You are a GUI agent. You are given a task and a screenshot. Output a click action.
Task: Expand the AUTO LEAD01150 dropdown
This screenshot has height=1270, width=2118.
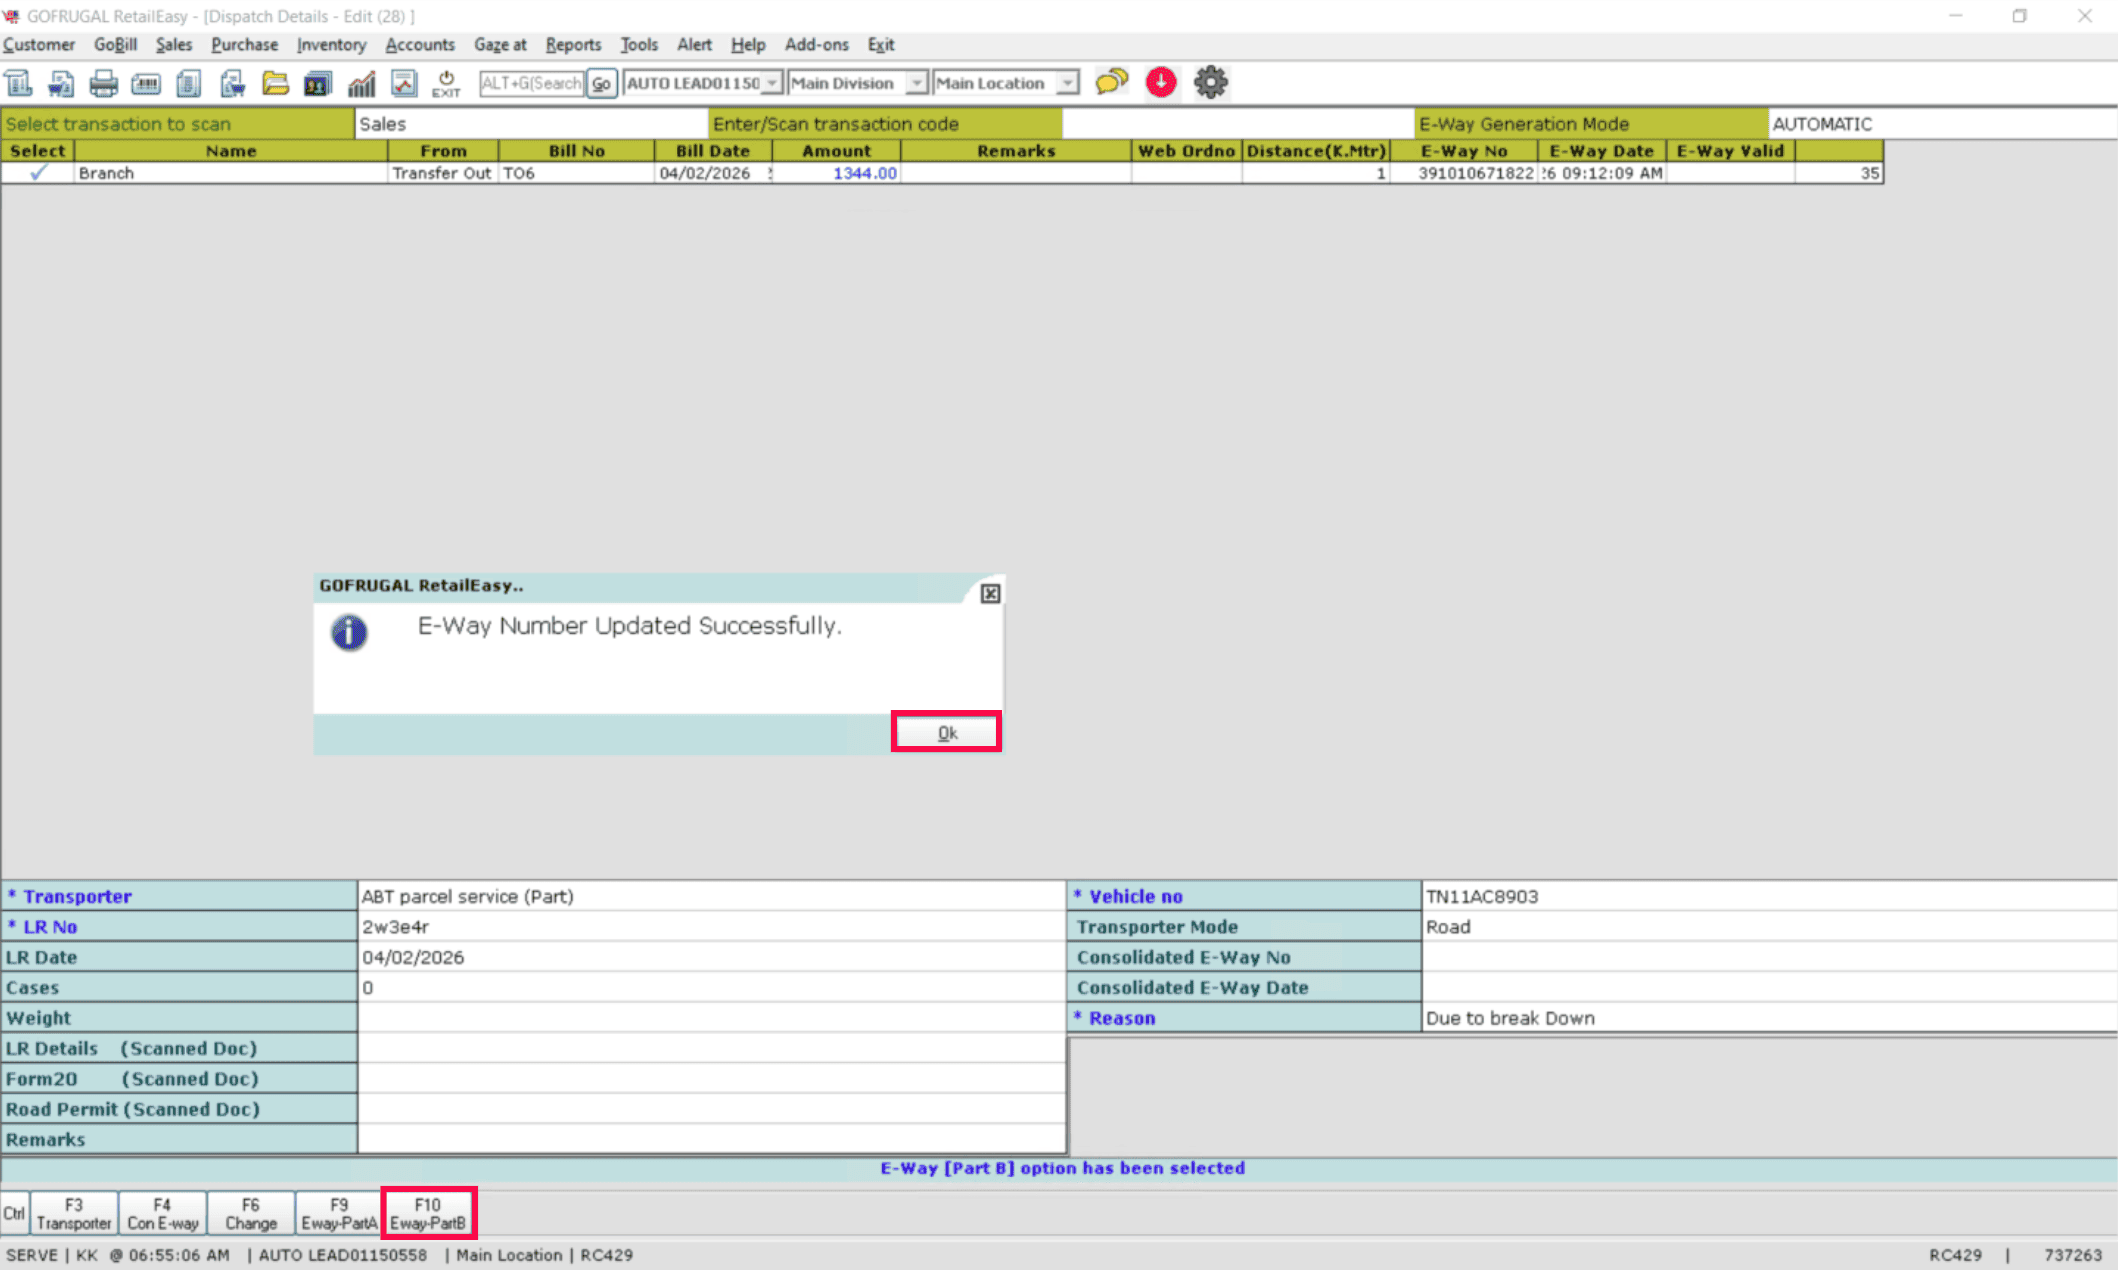point(772,83)
